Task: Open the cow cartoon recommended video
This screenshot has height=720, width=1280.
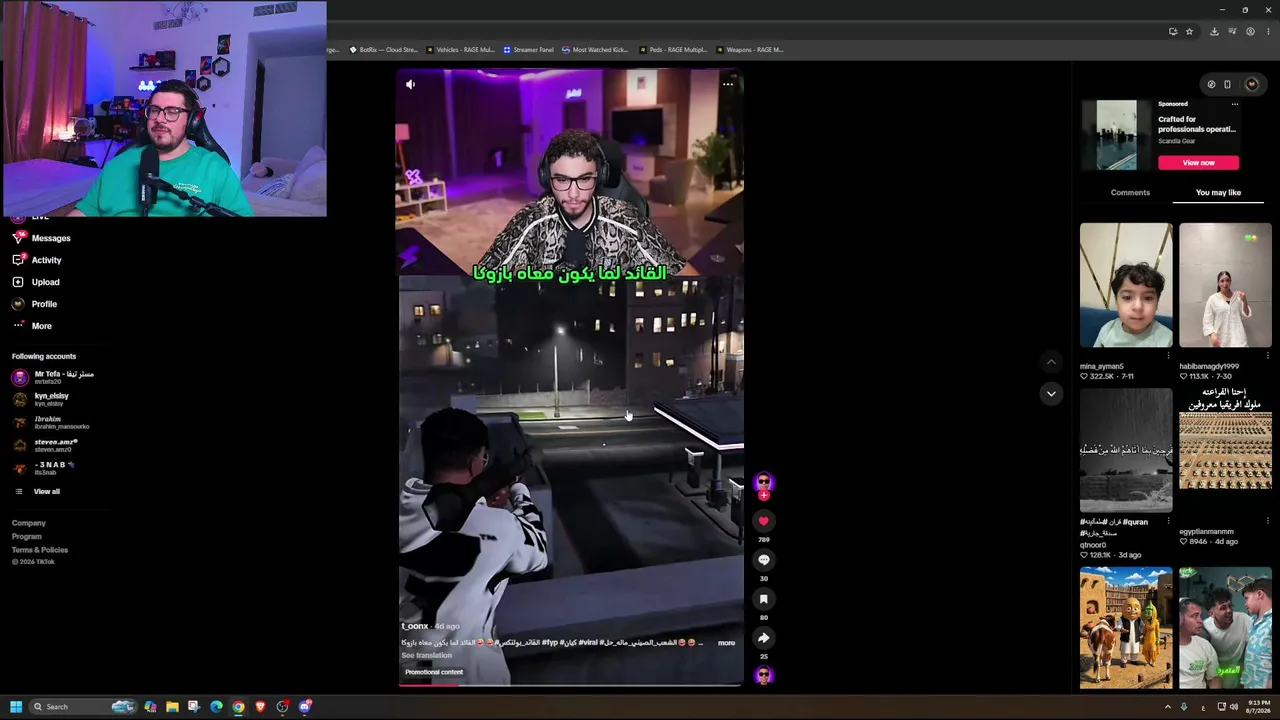Action: [1126, 628]
